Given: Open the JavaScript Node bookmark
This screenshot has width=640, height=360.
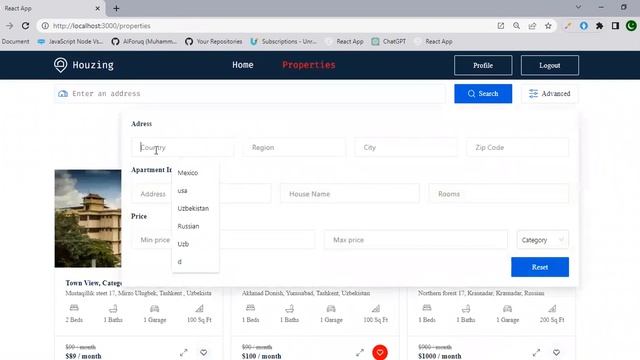Looking at the screenshot, I should (x=70, y=41).
